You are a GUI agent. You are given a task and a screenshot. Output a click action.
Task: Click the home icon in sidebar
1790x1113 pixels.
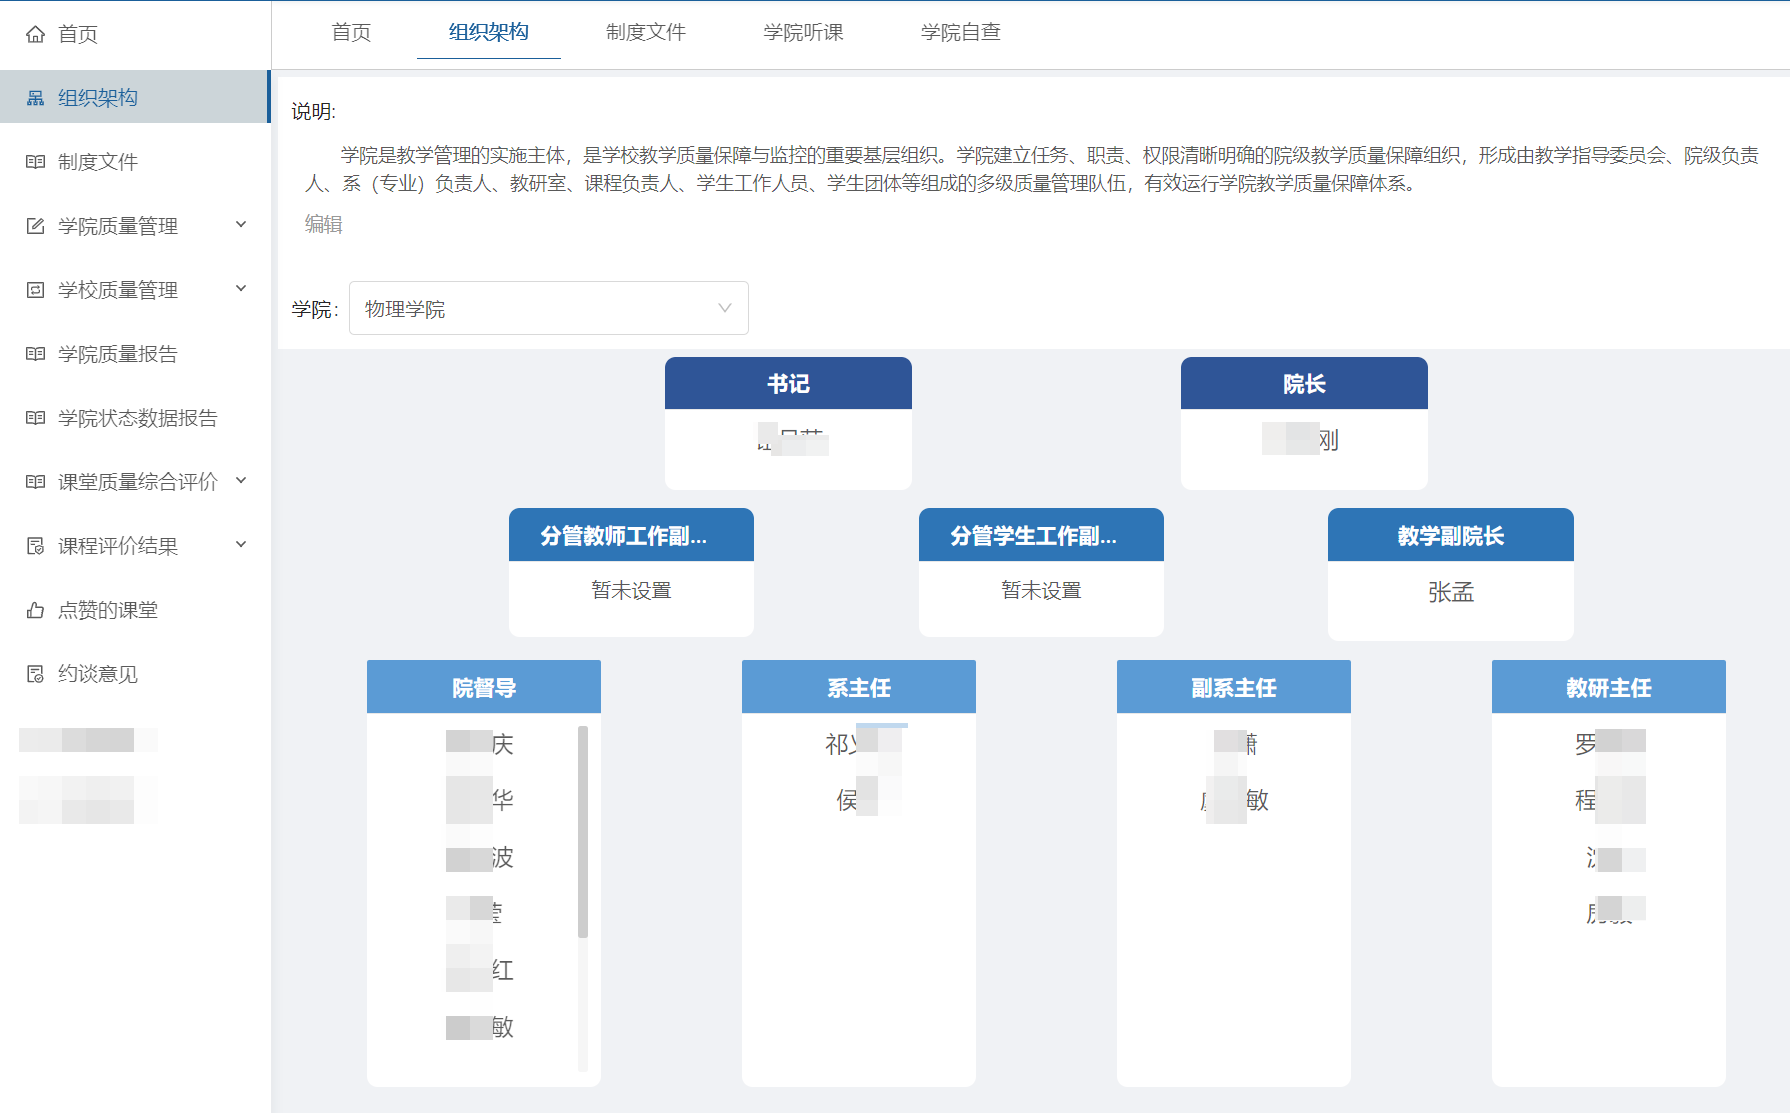point(35,34)
